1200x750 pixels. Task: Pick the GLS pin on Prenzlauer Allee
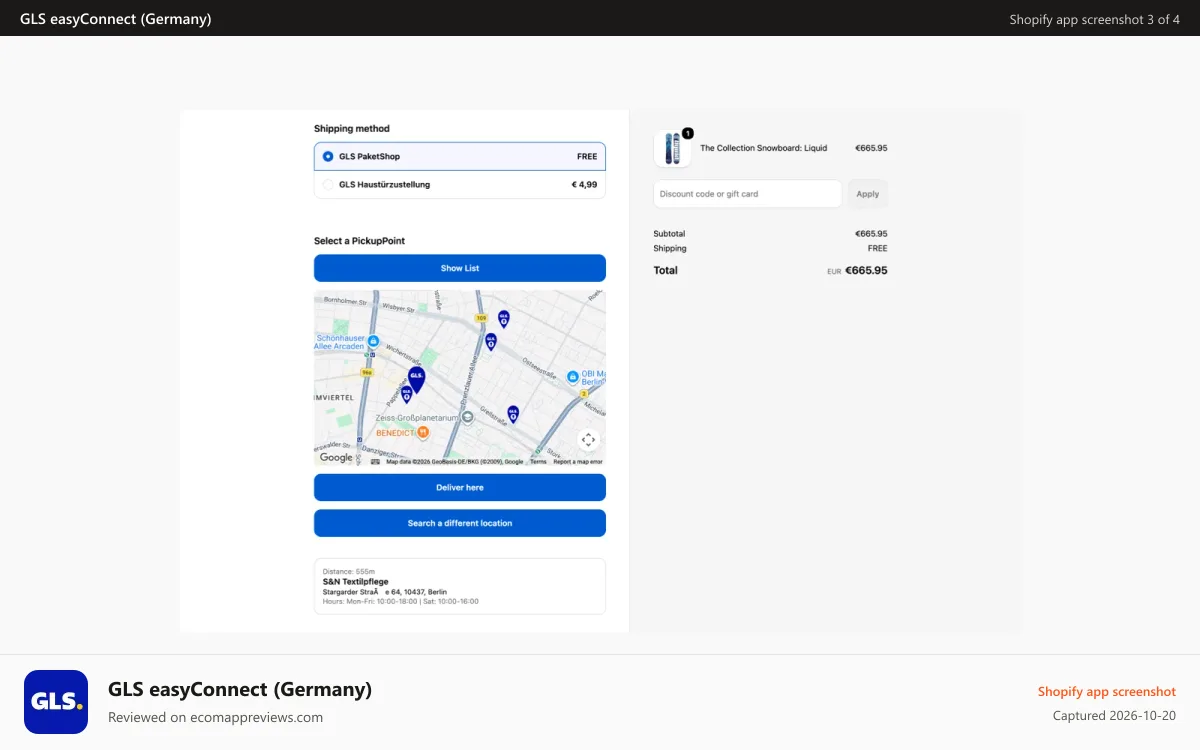pos(491,342)
